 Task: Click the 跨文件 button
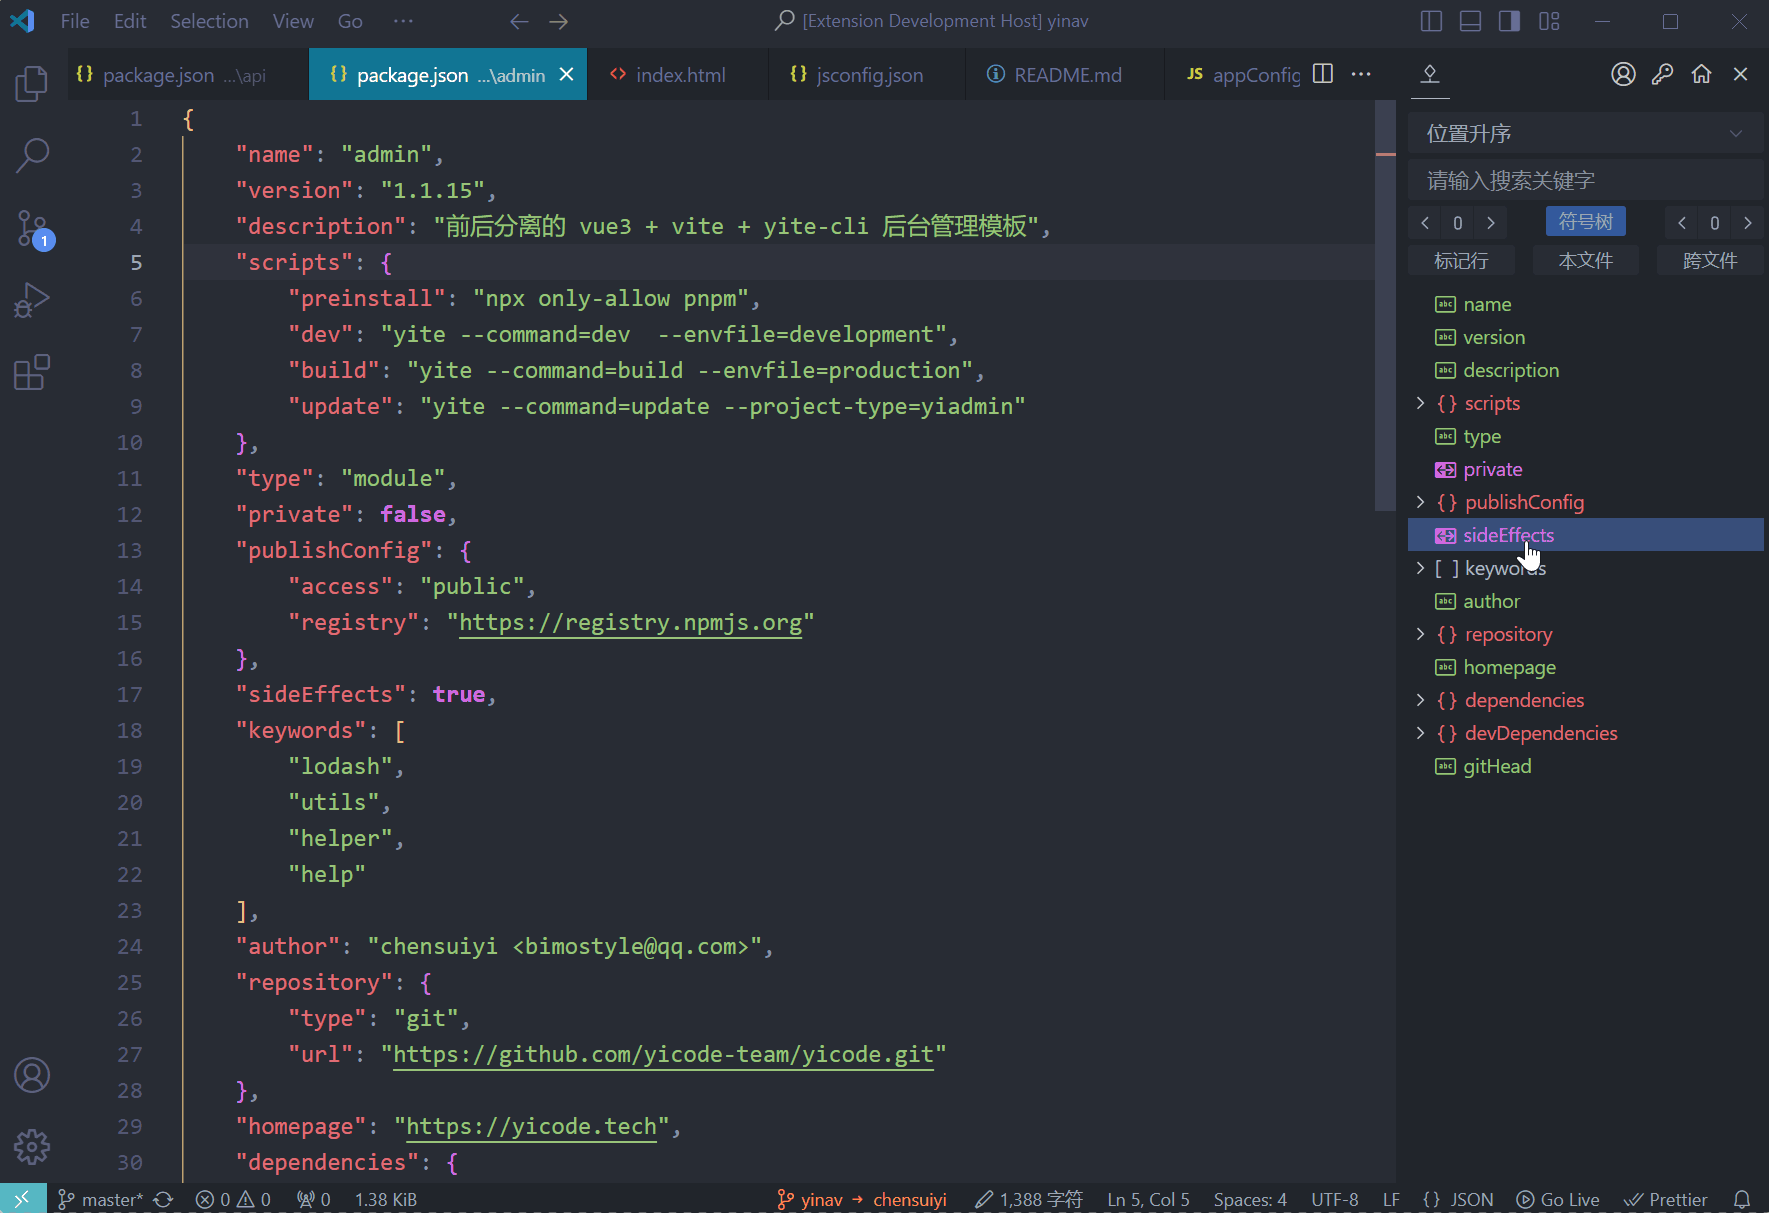[x=1709, y=261]
